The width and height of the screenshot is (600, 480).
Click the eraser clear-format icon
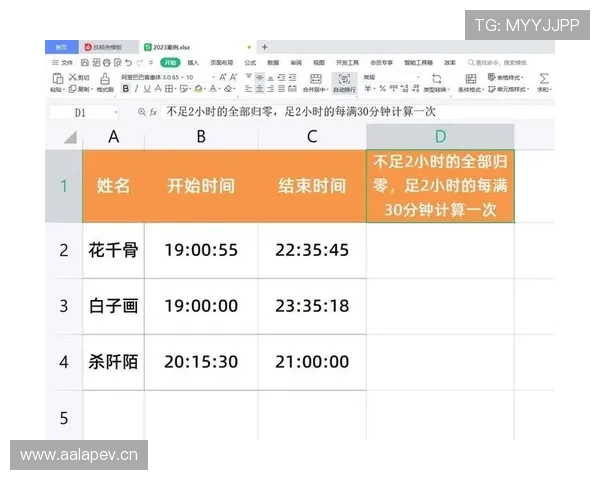228,89
